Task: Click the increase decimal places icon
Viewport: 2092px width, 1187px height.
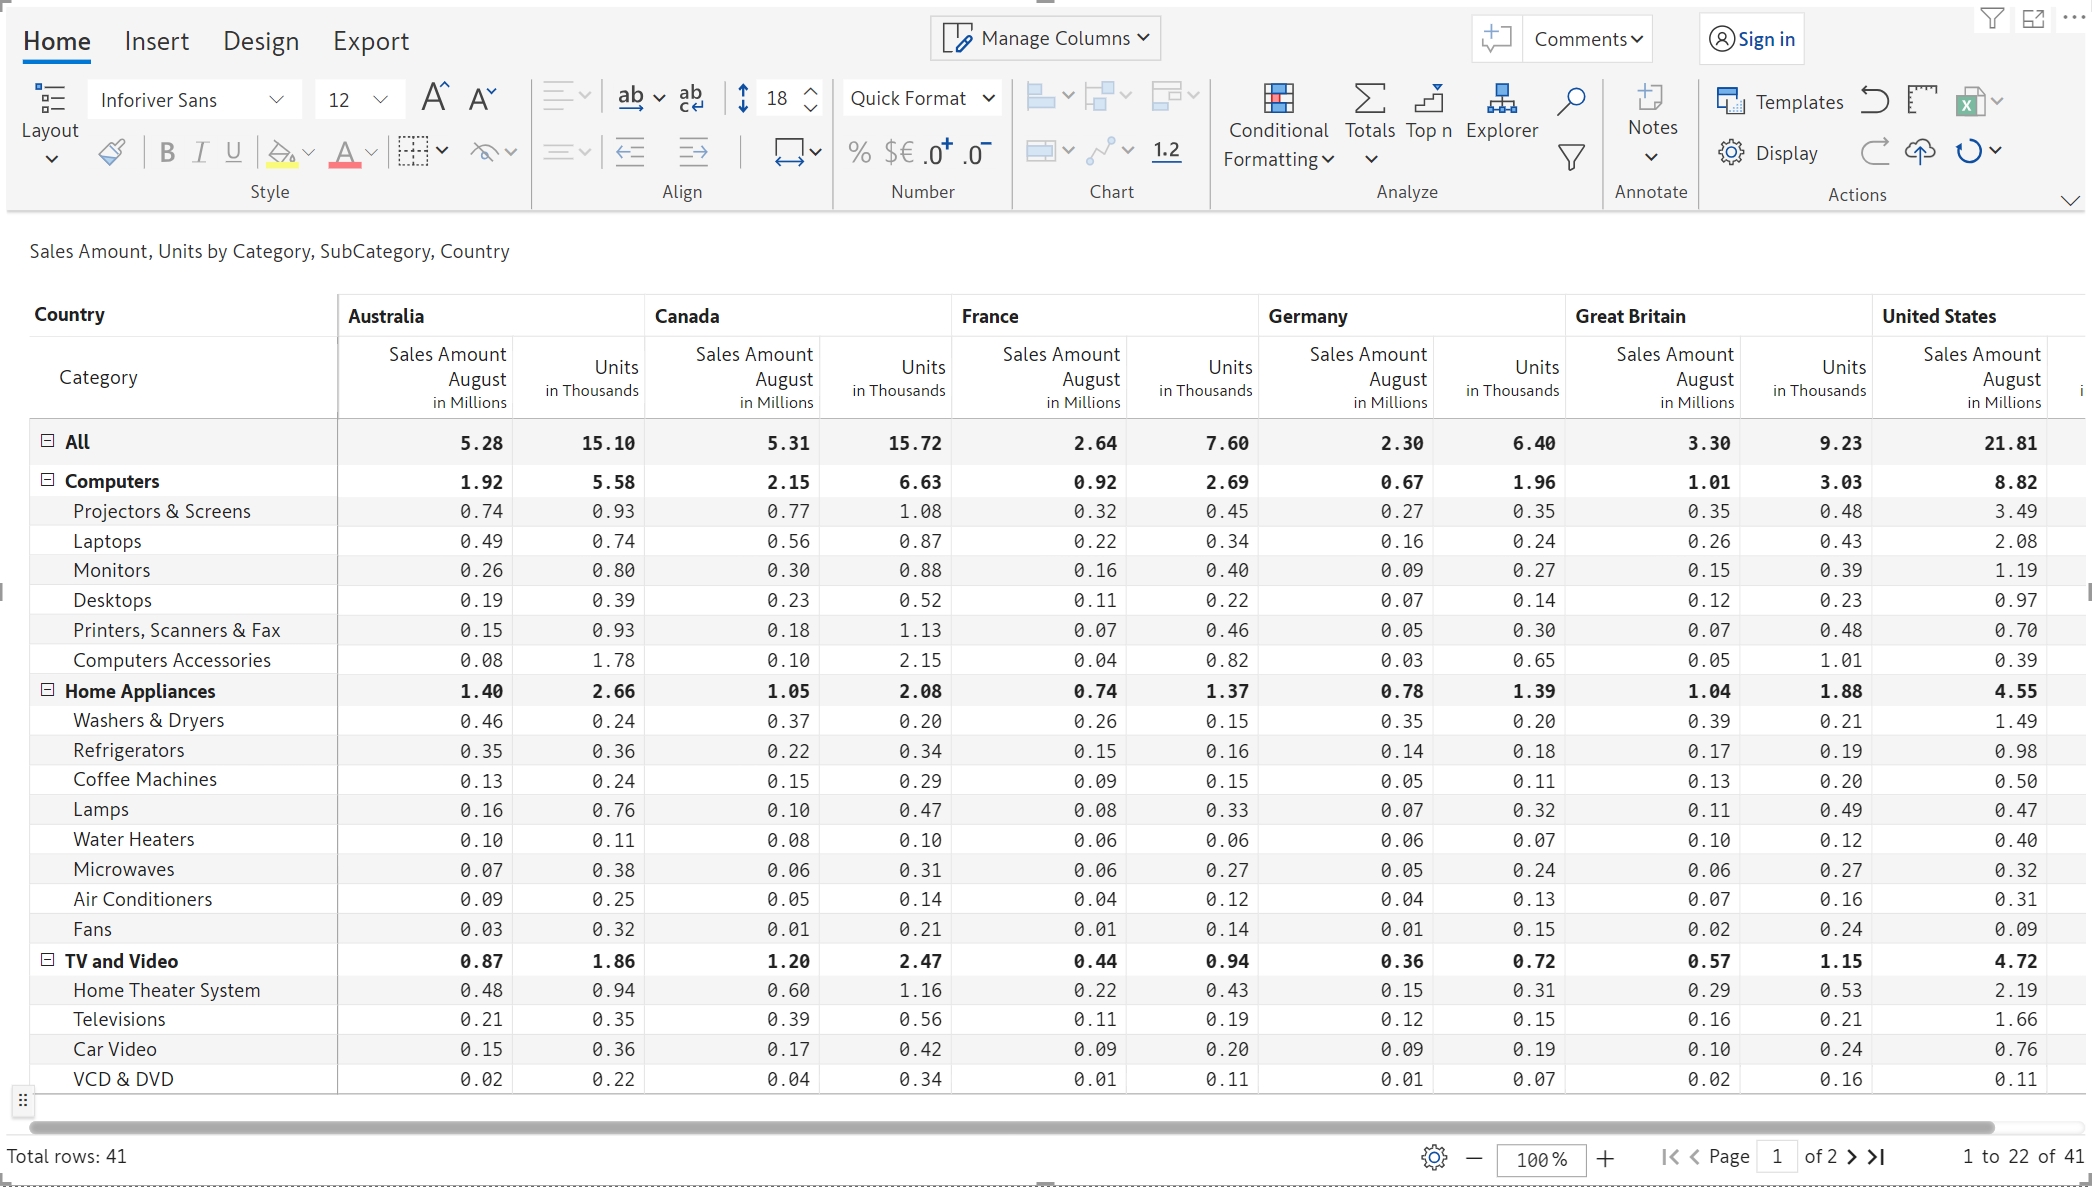Action: click(938, 152)
